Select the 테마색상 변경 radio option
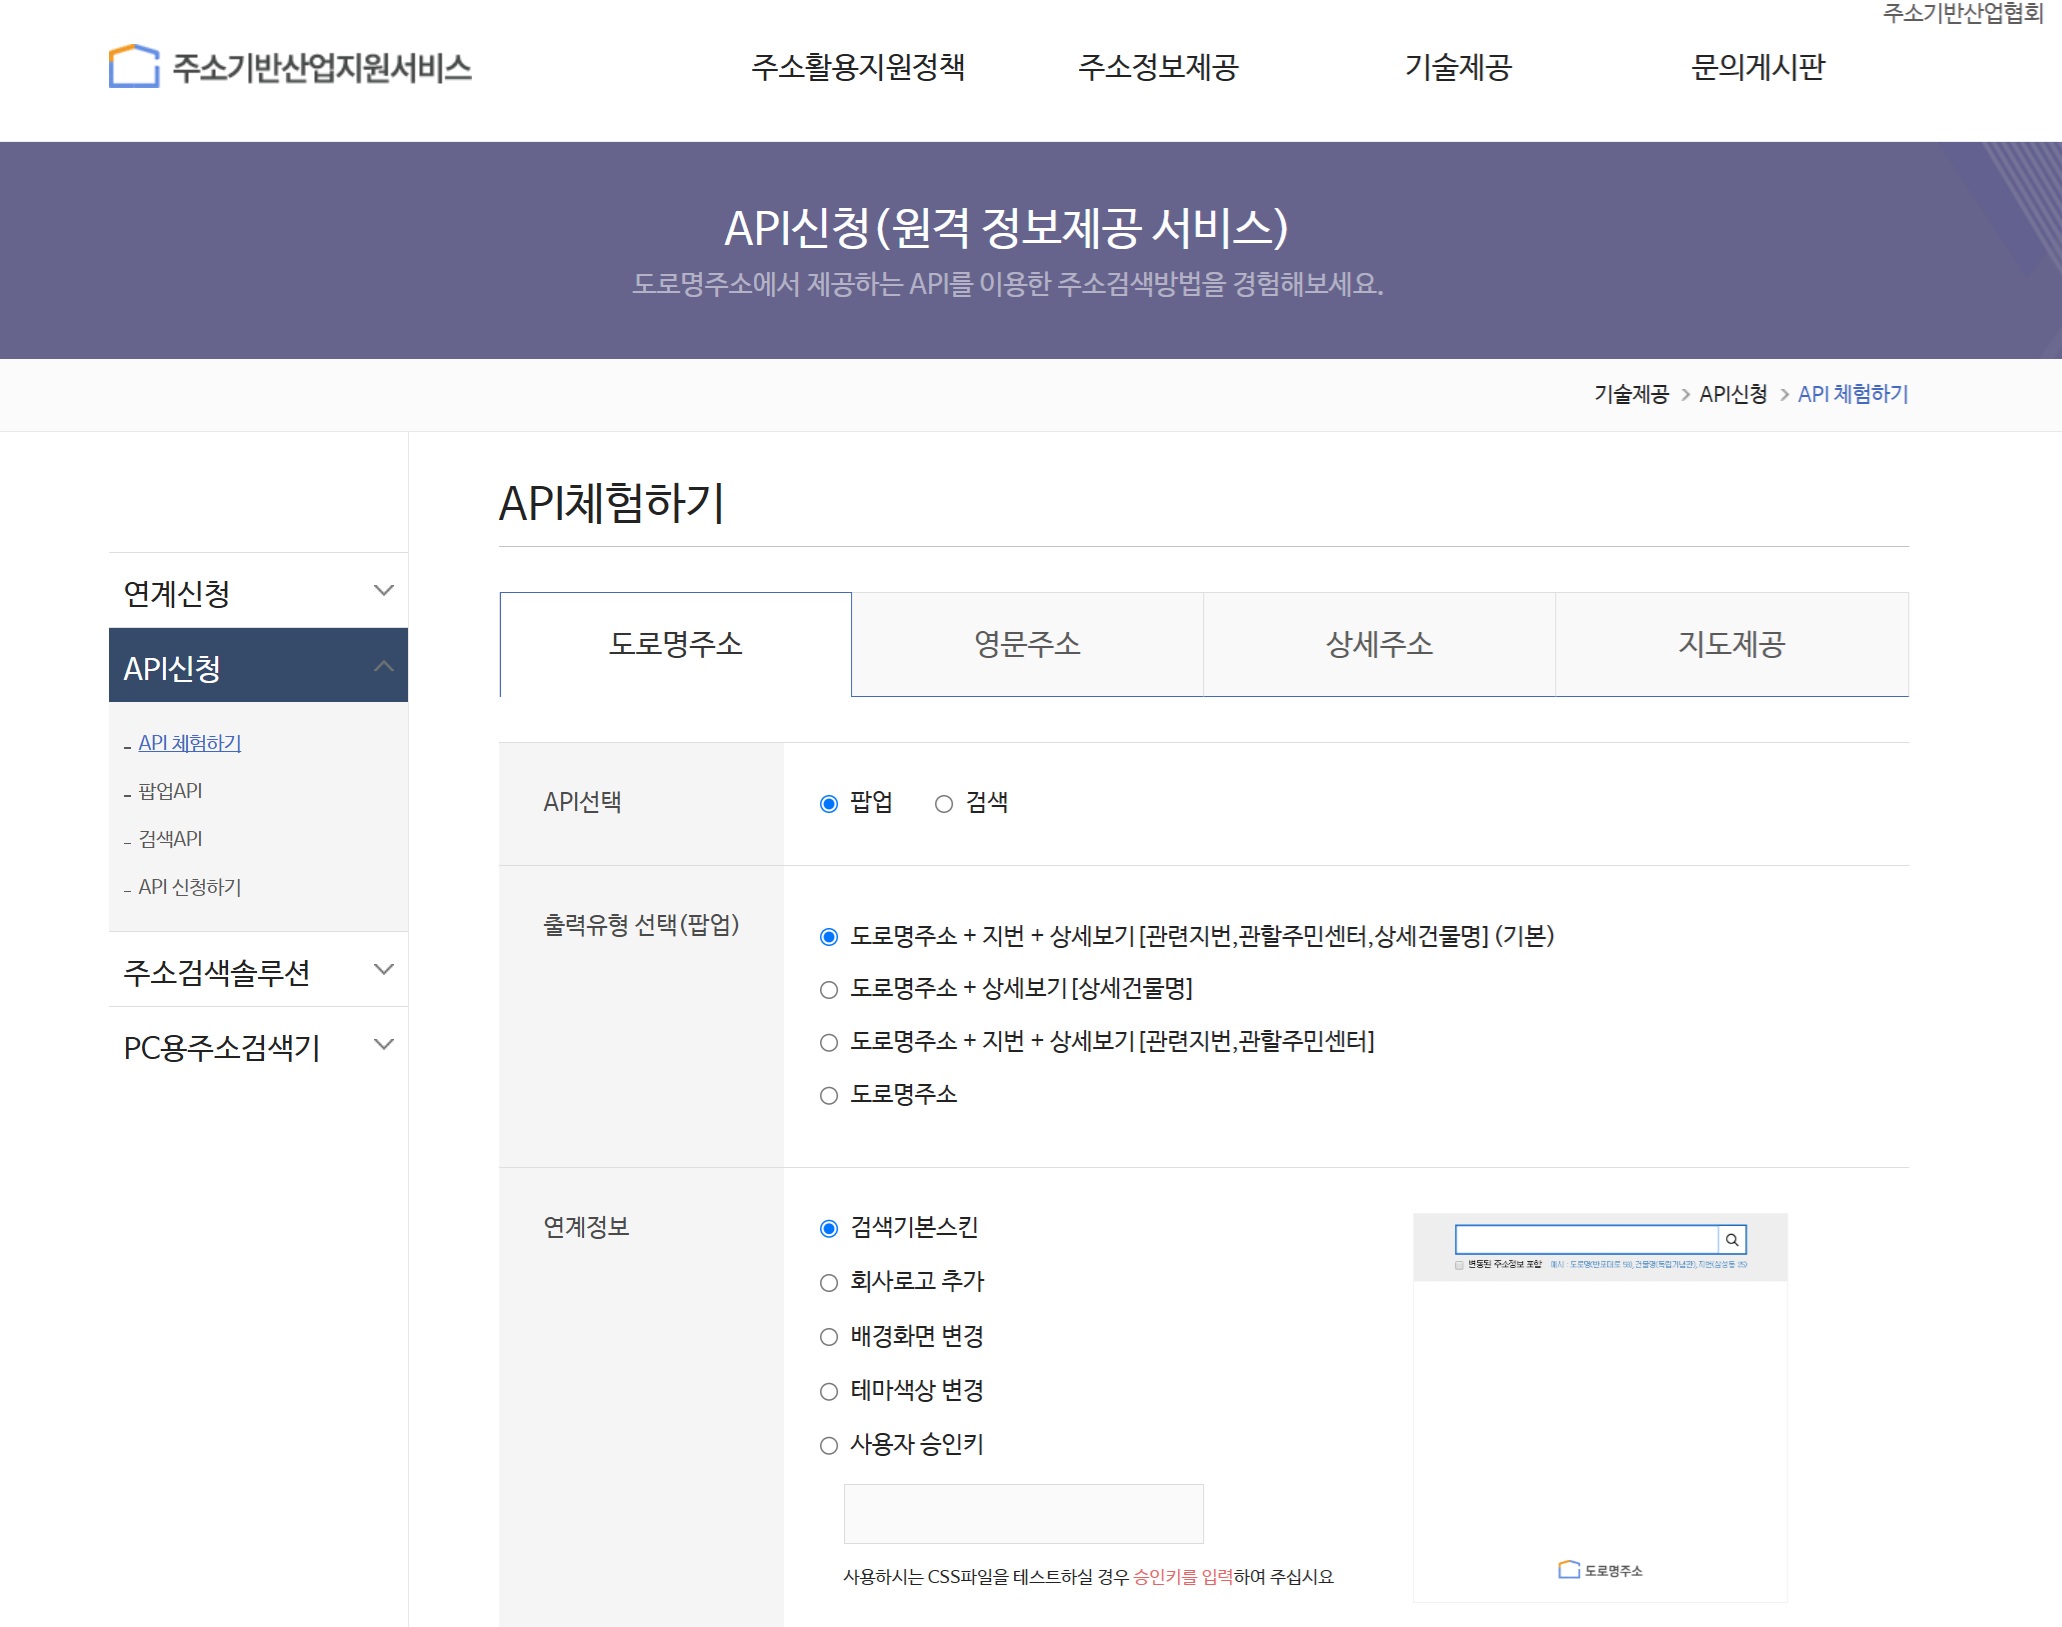The height and width of the screenshot is (1627, 2062). click(x=829, y=1391)
